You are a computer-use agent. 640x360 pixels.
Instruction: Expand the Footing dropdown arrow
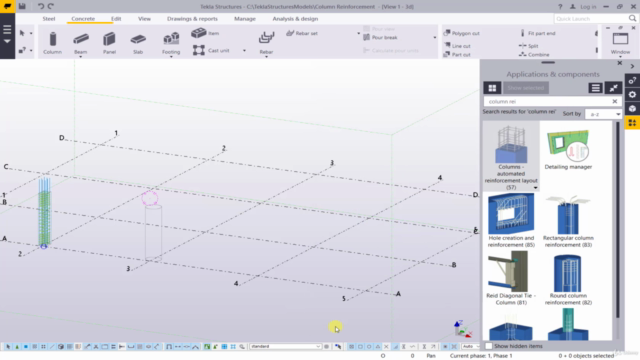[x=171, y=57]
